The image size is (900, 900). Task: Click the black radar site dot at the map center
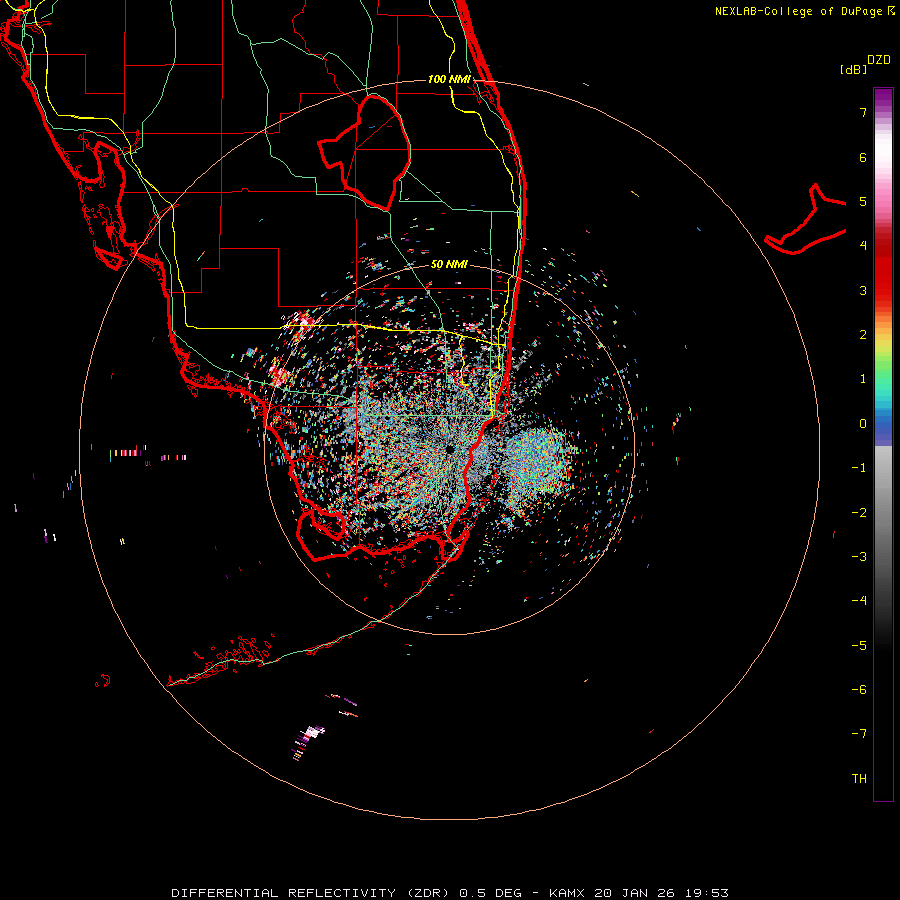coord(450,449)
